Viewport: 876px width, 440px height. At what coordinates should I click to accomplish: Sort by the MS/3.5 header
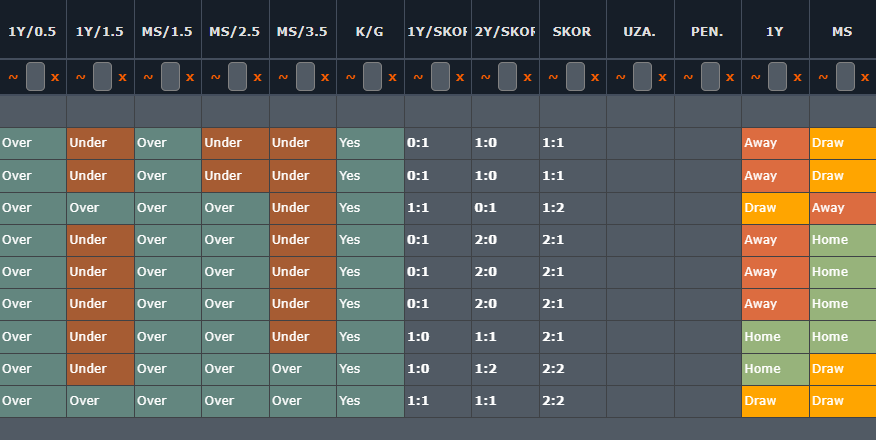303,31
